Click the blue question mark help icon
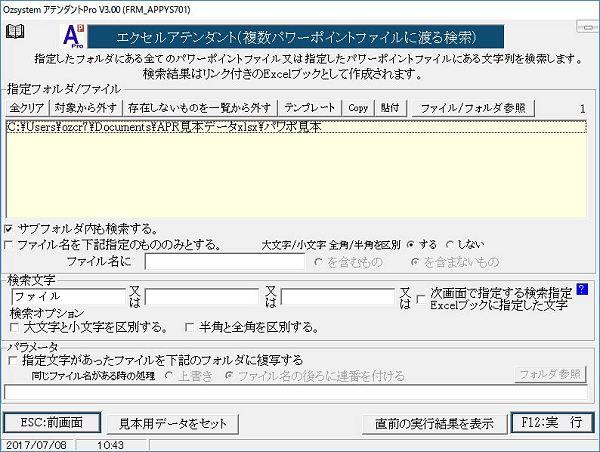 point(582,289)
